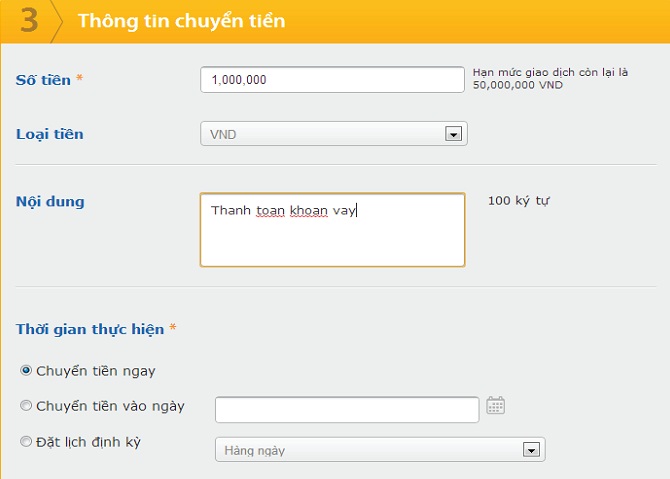This screenshot has height=479, width=670.
Task: Click the transfer date input field
Action: 347,409
